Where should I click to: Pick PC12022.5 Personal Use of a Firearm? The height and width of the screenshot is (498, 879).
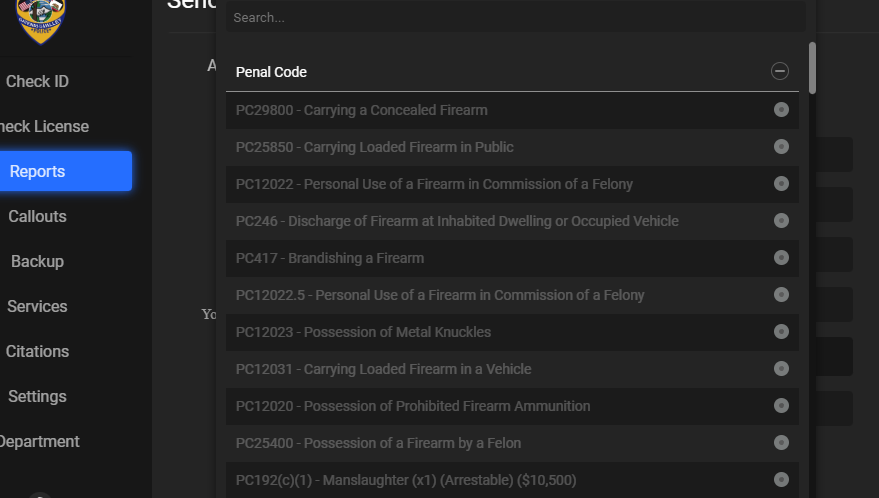tap(440, 295)
